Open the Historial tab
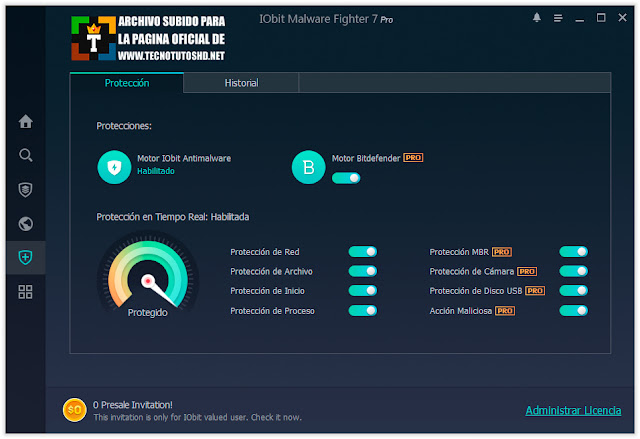Viewport: 640px width, 439px height. tap(241, 83)
